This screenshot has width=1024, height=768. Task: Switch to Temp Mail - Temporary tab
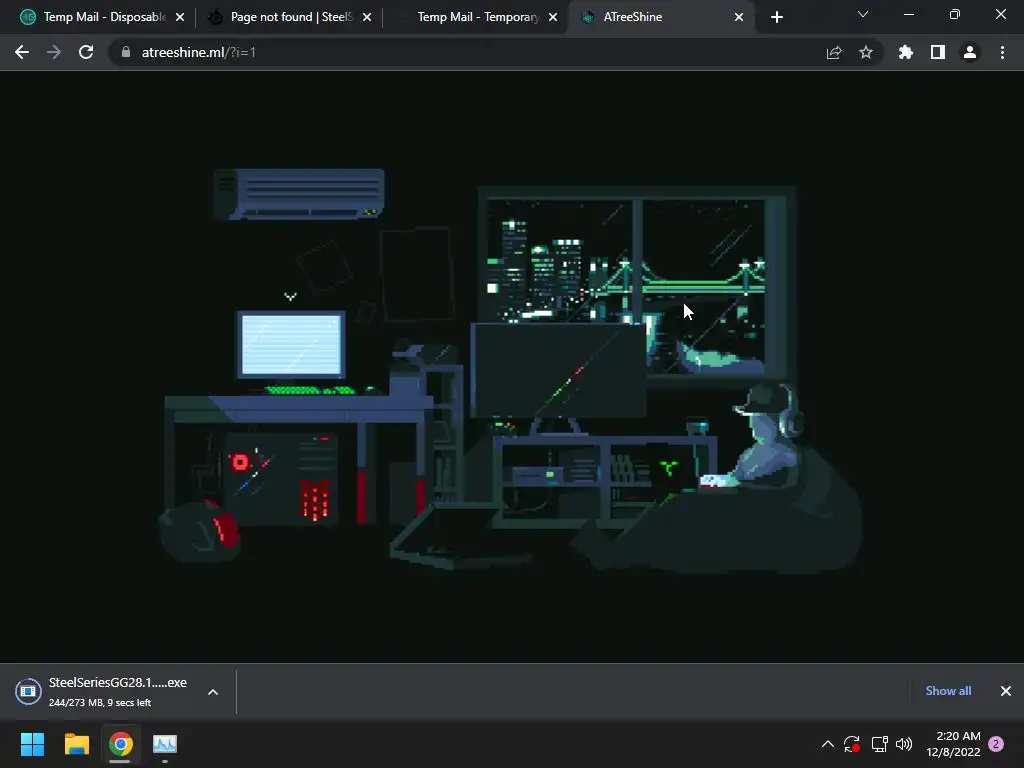tap(477, 17)
